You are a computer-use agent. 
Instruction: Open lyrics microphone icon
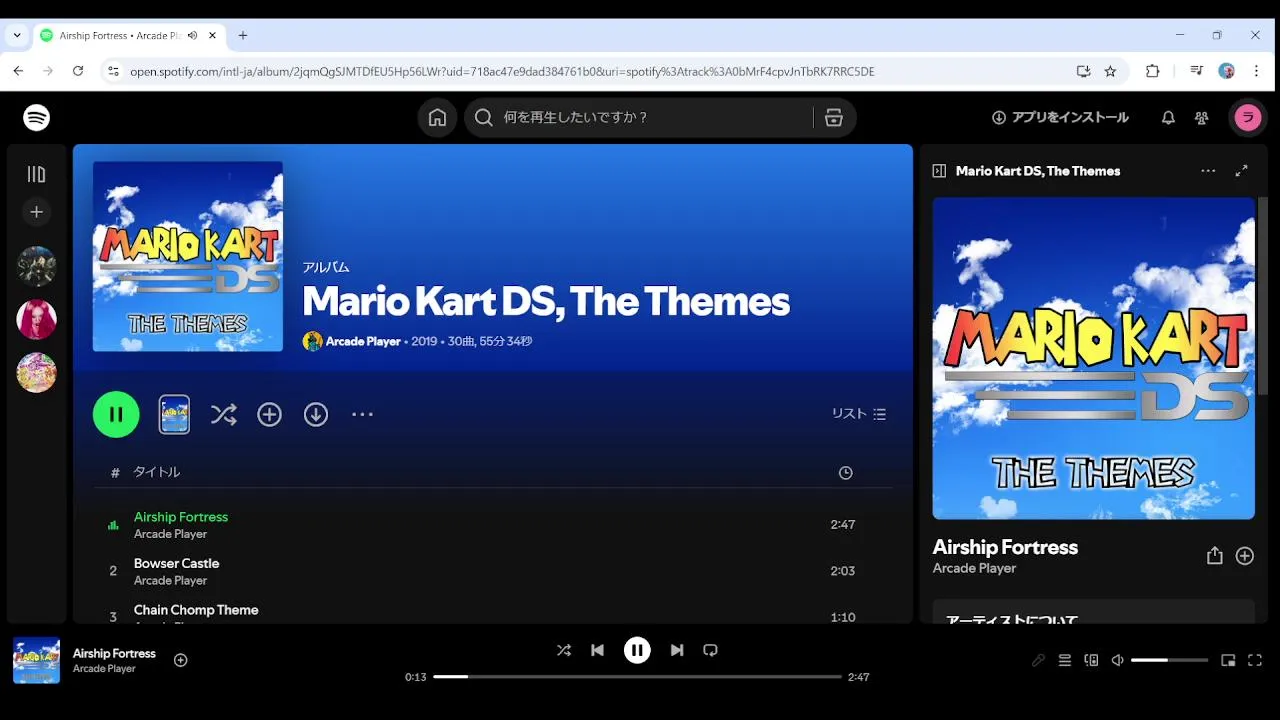tap(1038, 660)
